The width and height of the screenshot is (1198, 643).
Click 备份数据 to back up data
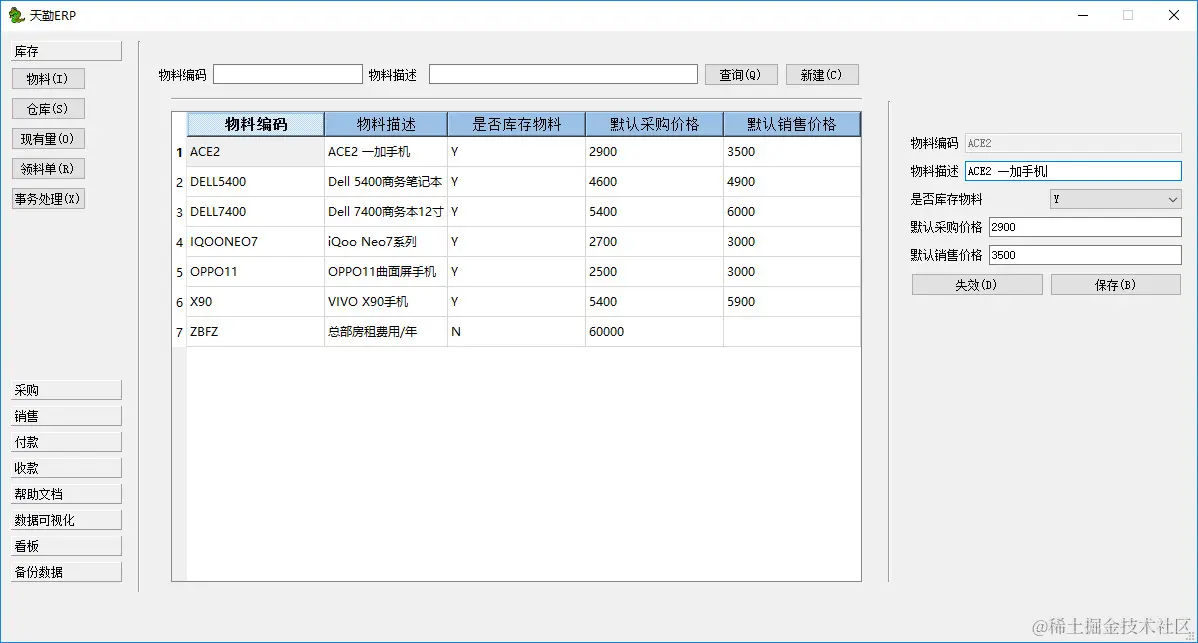pos(65,571)
